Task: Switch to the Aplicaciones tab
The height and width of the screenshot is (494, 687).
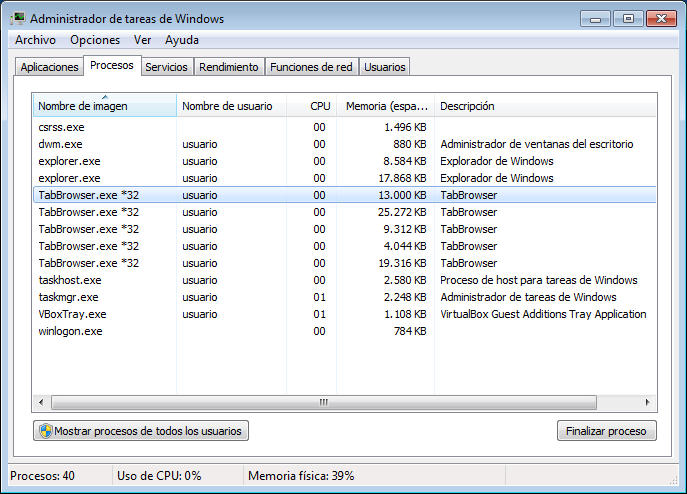Action: [50, 67]
